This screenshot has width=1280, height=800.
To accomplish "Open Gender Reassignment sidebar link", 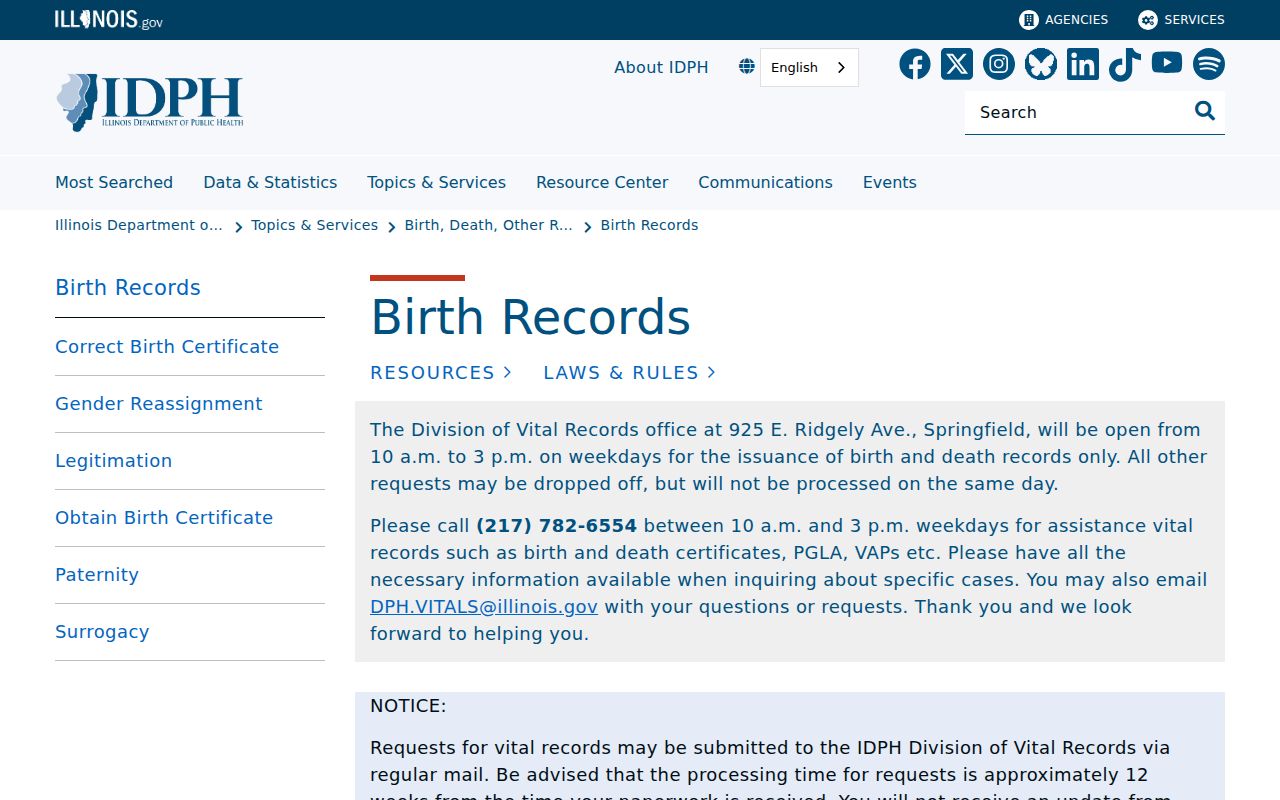I will point(158,403).
